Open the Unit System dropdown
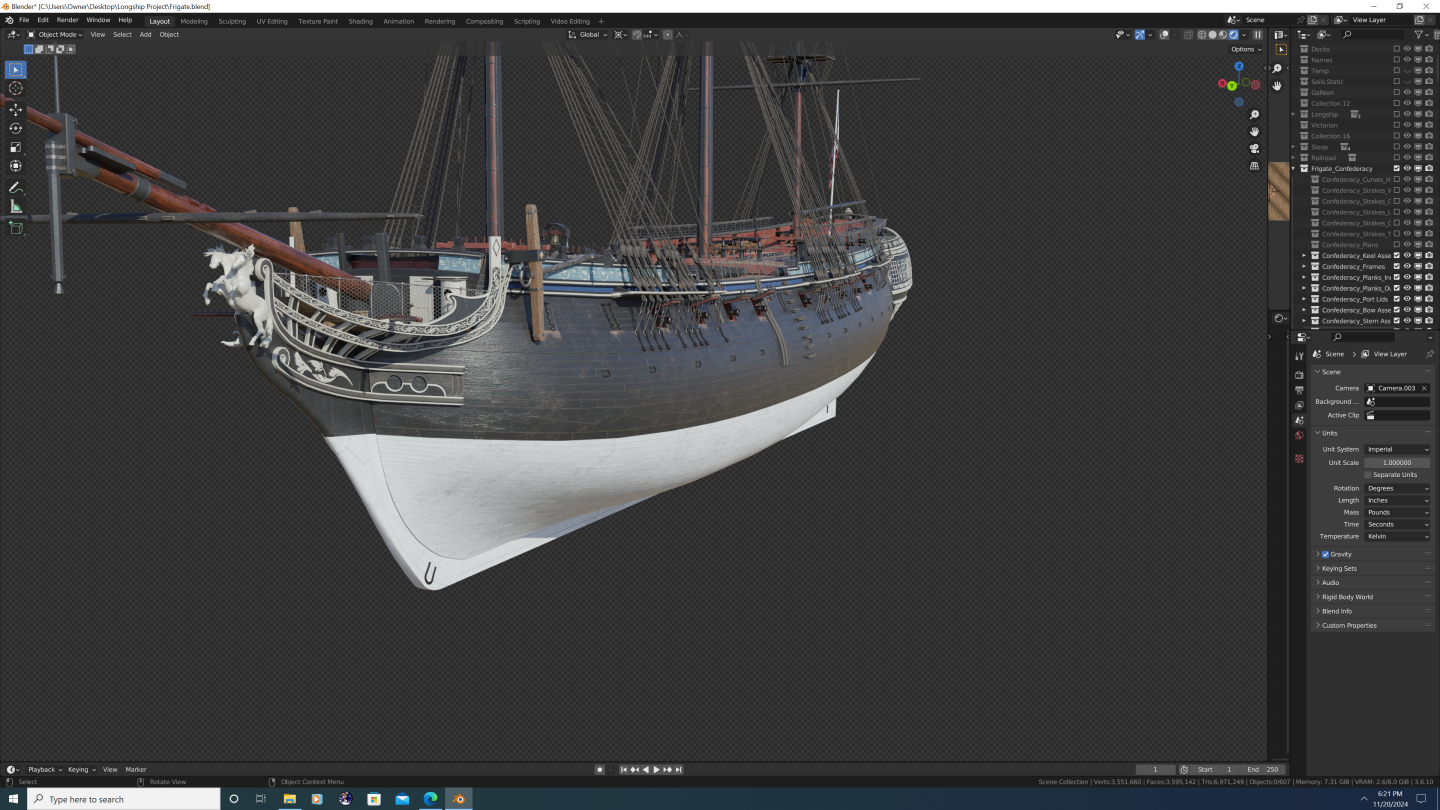The height and width of the screenshot is (810, 1440). [x=1397, y=449]
